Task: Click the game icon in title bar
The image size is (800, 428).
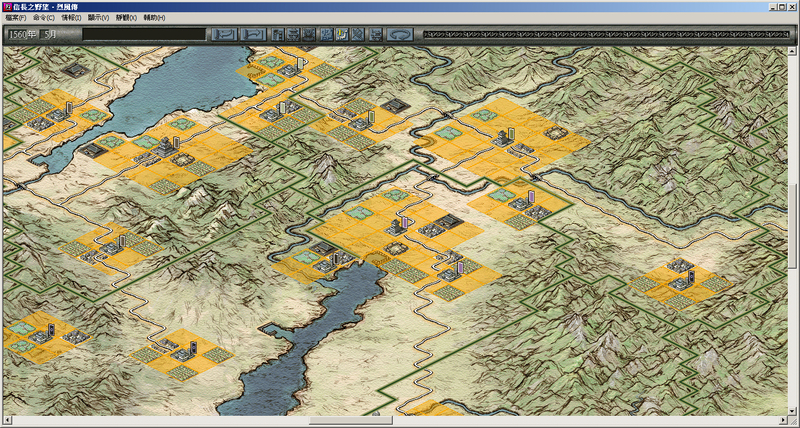Action: (x=7, y=7)
